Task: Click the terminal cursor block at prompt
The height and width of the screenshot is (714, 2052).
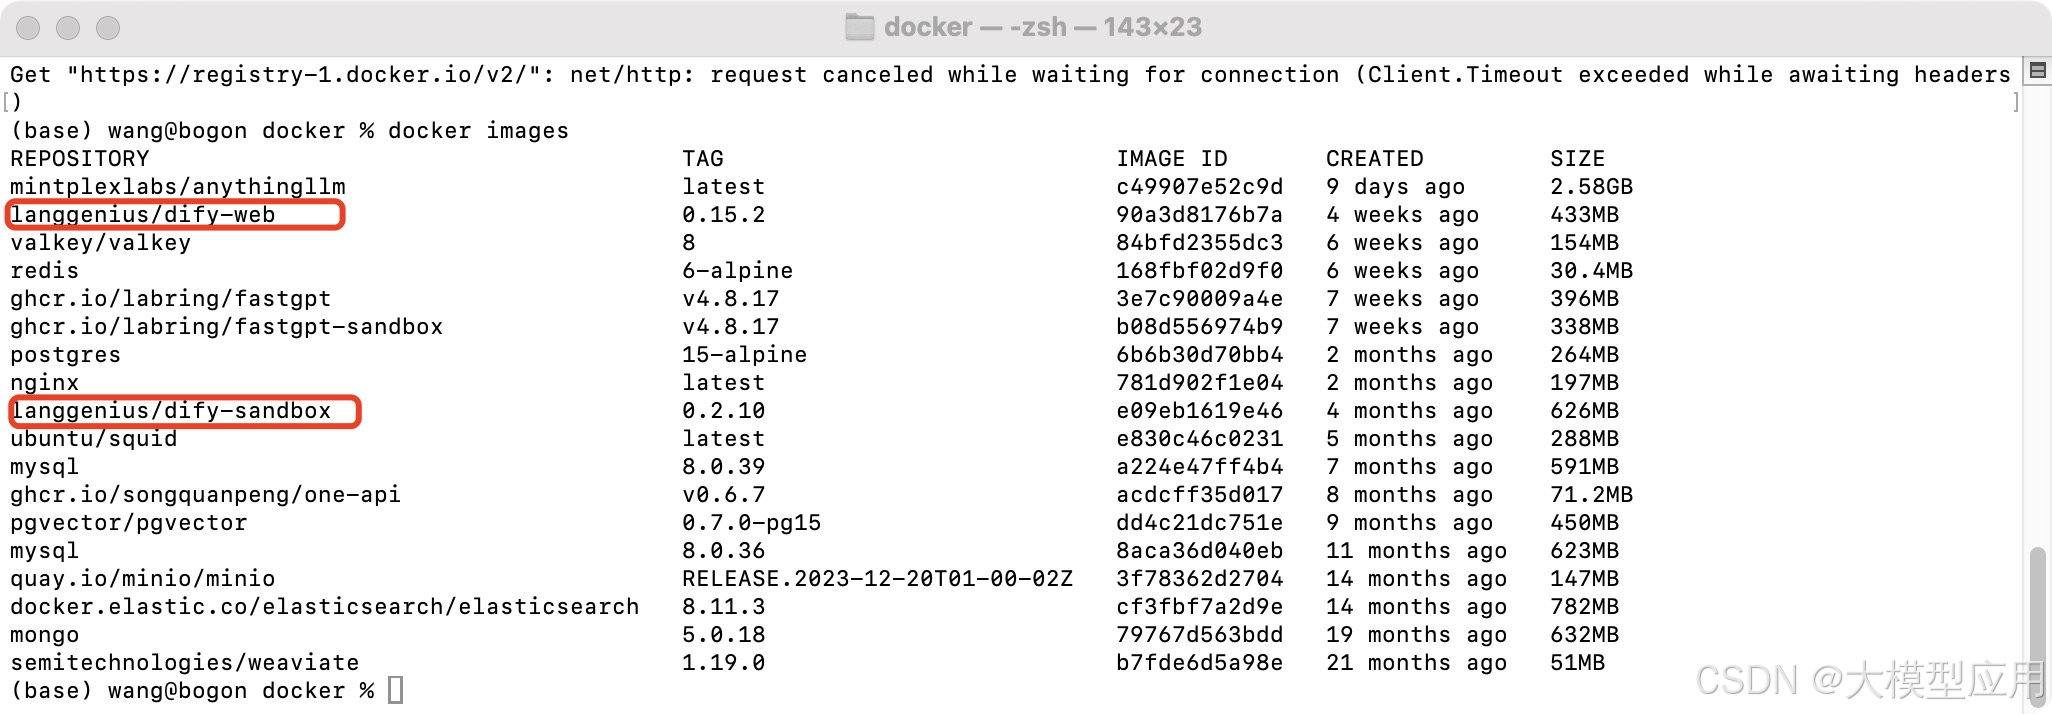Action: tap(394, 689)
